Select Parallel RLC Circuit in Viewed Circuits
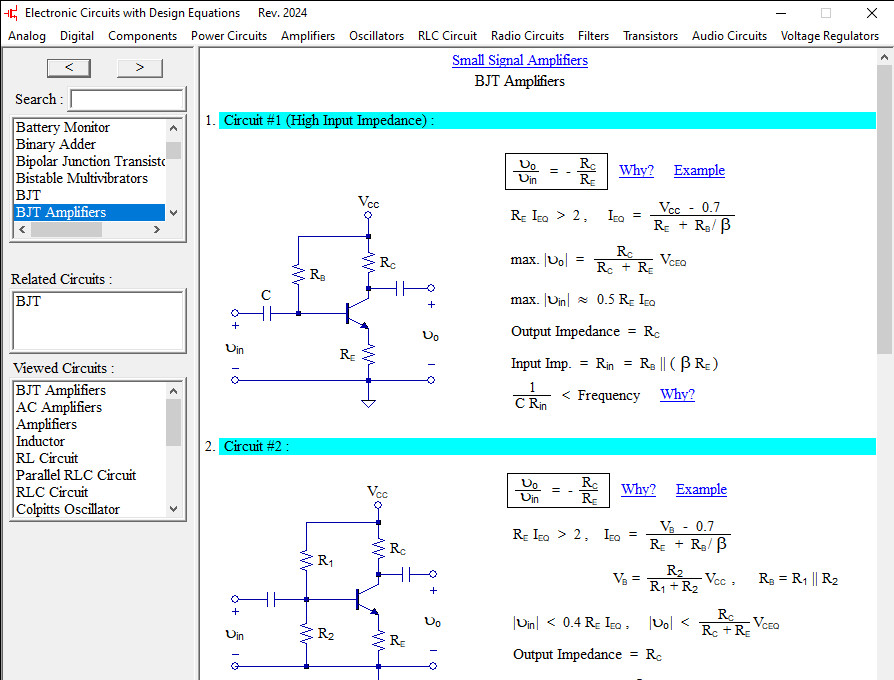The width and height of the screenshot is (894, 680). 90,475
